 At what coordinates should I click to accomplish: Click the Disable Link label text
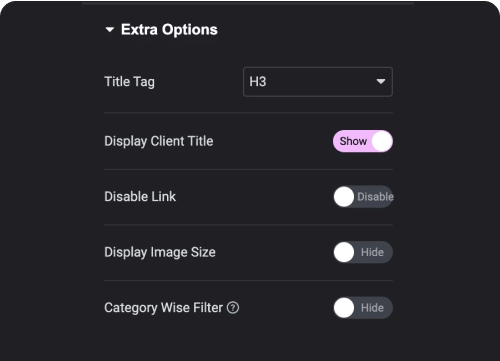pos(140,197)
